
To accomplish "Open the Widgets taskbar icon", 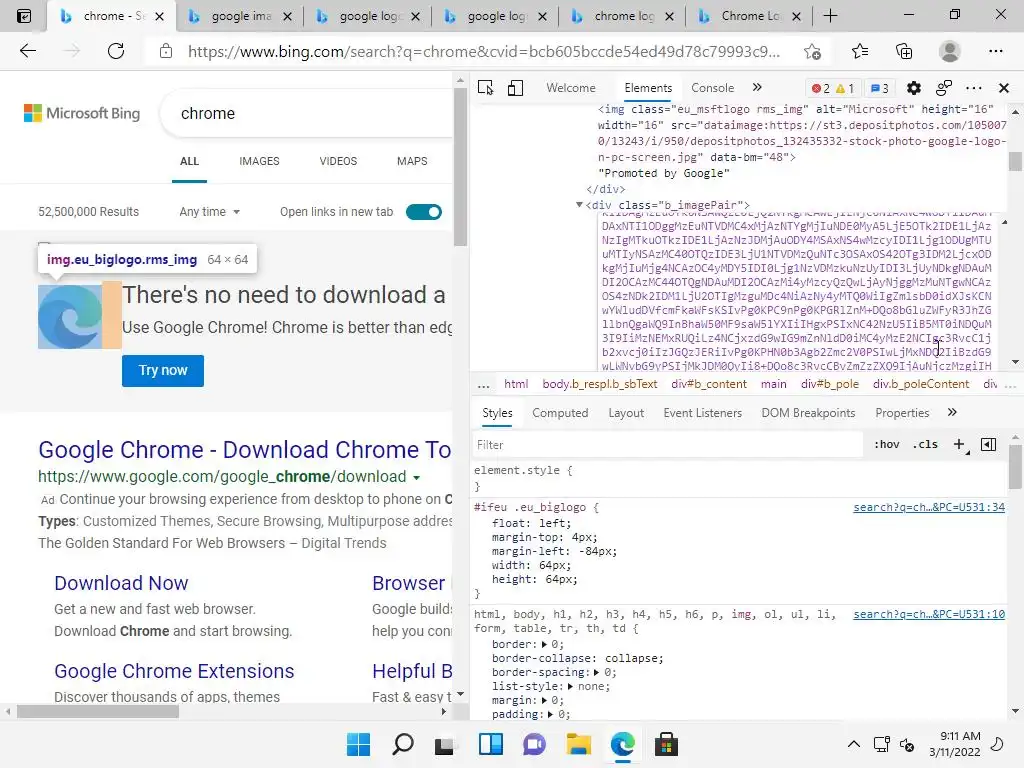I will (x=490, y=744).
